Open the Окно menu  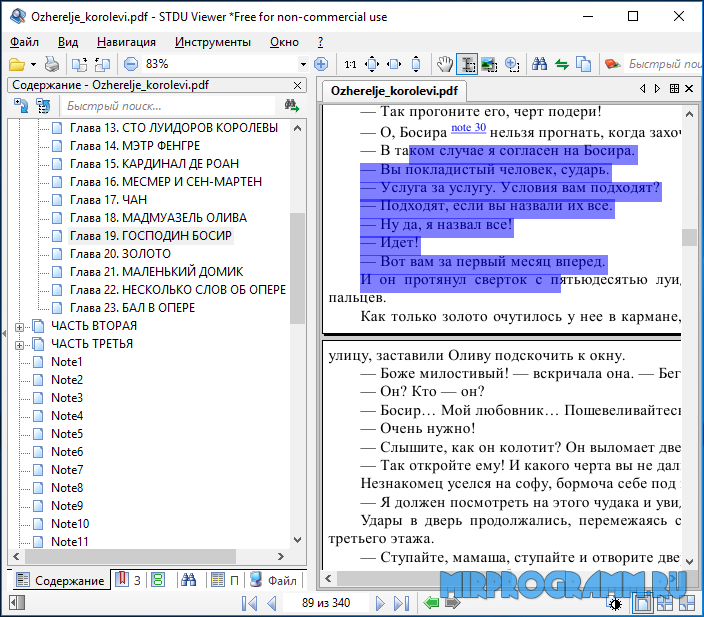coord(284,42)
